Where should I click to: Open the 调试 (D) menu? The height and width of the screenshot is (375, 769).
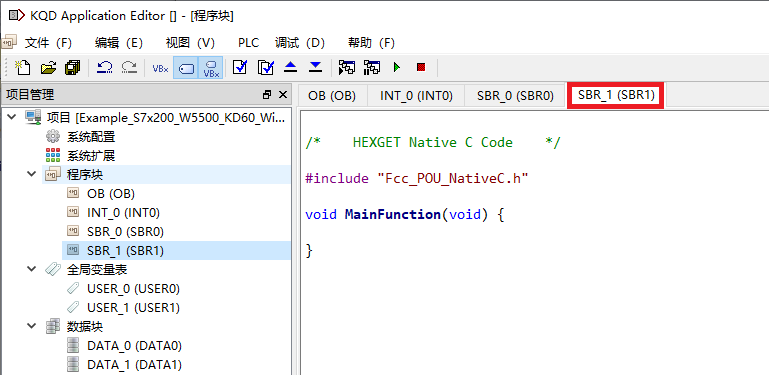(x=300, y=43)
